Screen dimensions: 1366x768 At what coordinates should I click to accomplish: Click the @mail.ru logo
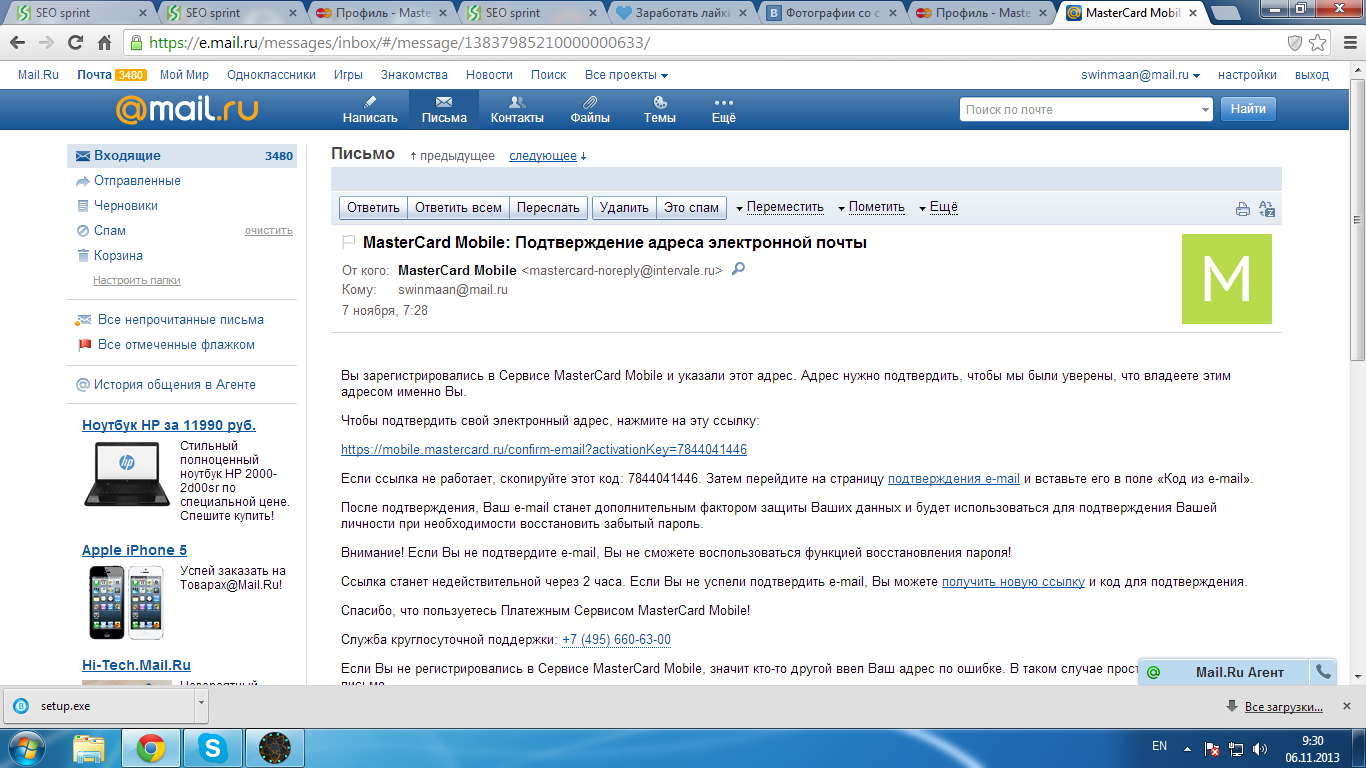pyautogui.click(x=187, y=108)
